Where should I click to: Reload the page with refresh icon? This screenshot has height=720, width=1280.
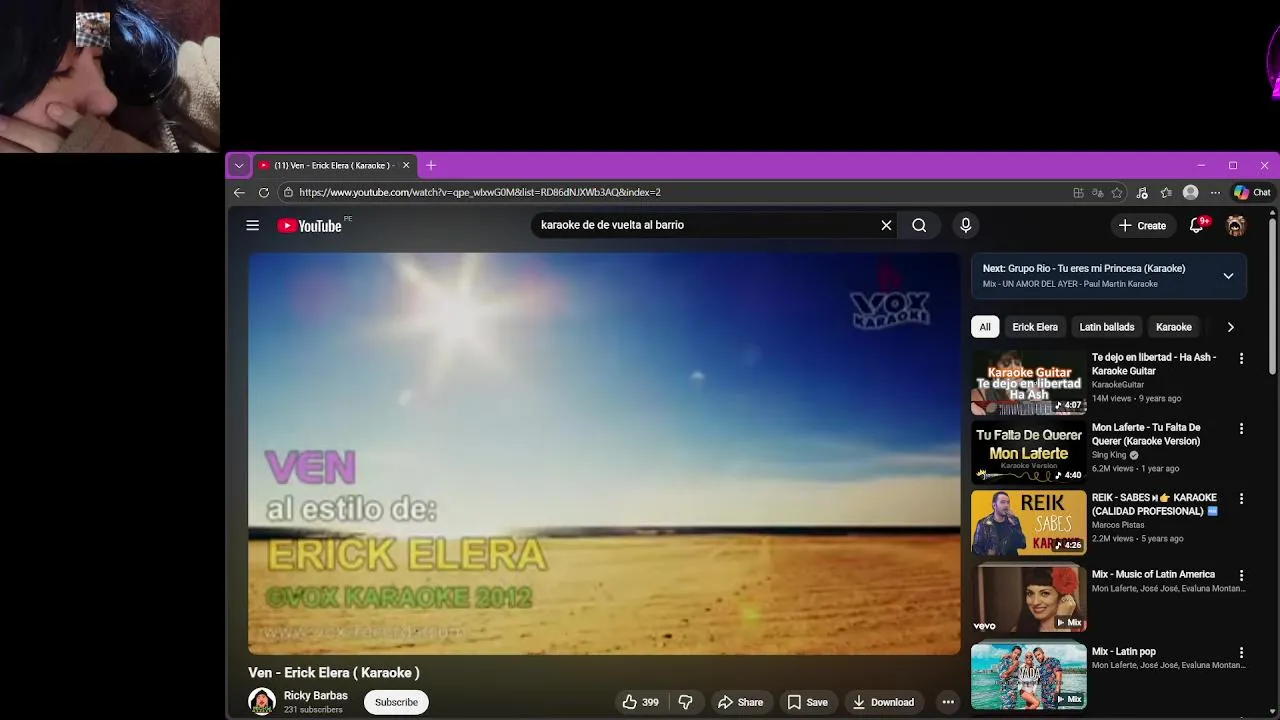tap(264, 192)
